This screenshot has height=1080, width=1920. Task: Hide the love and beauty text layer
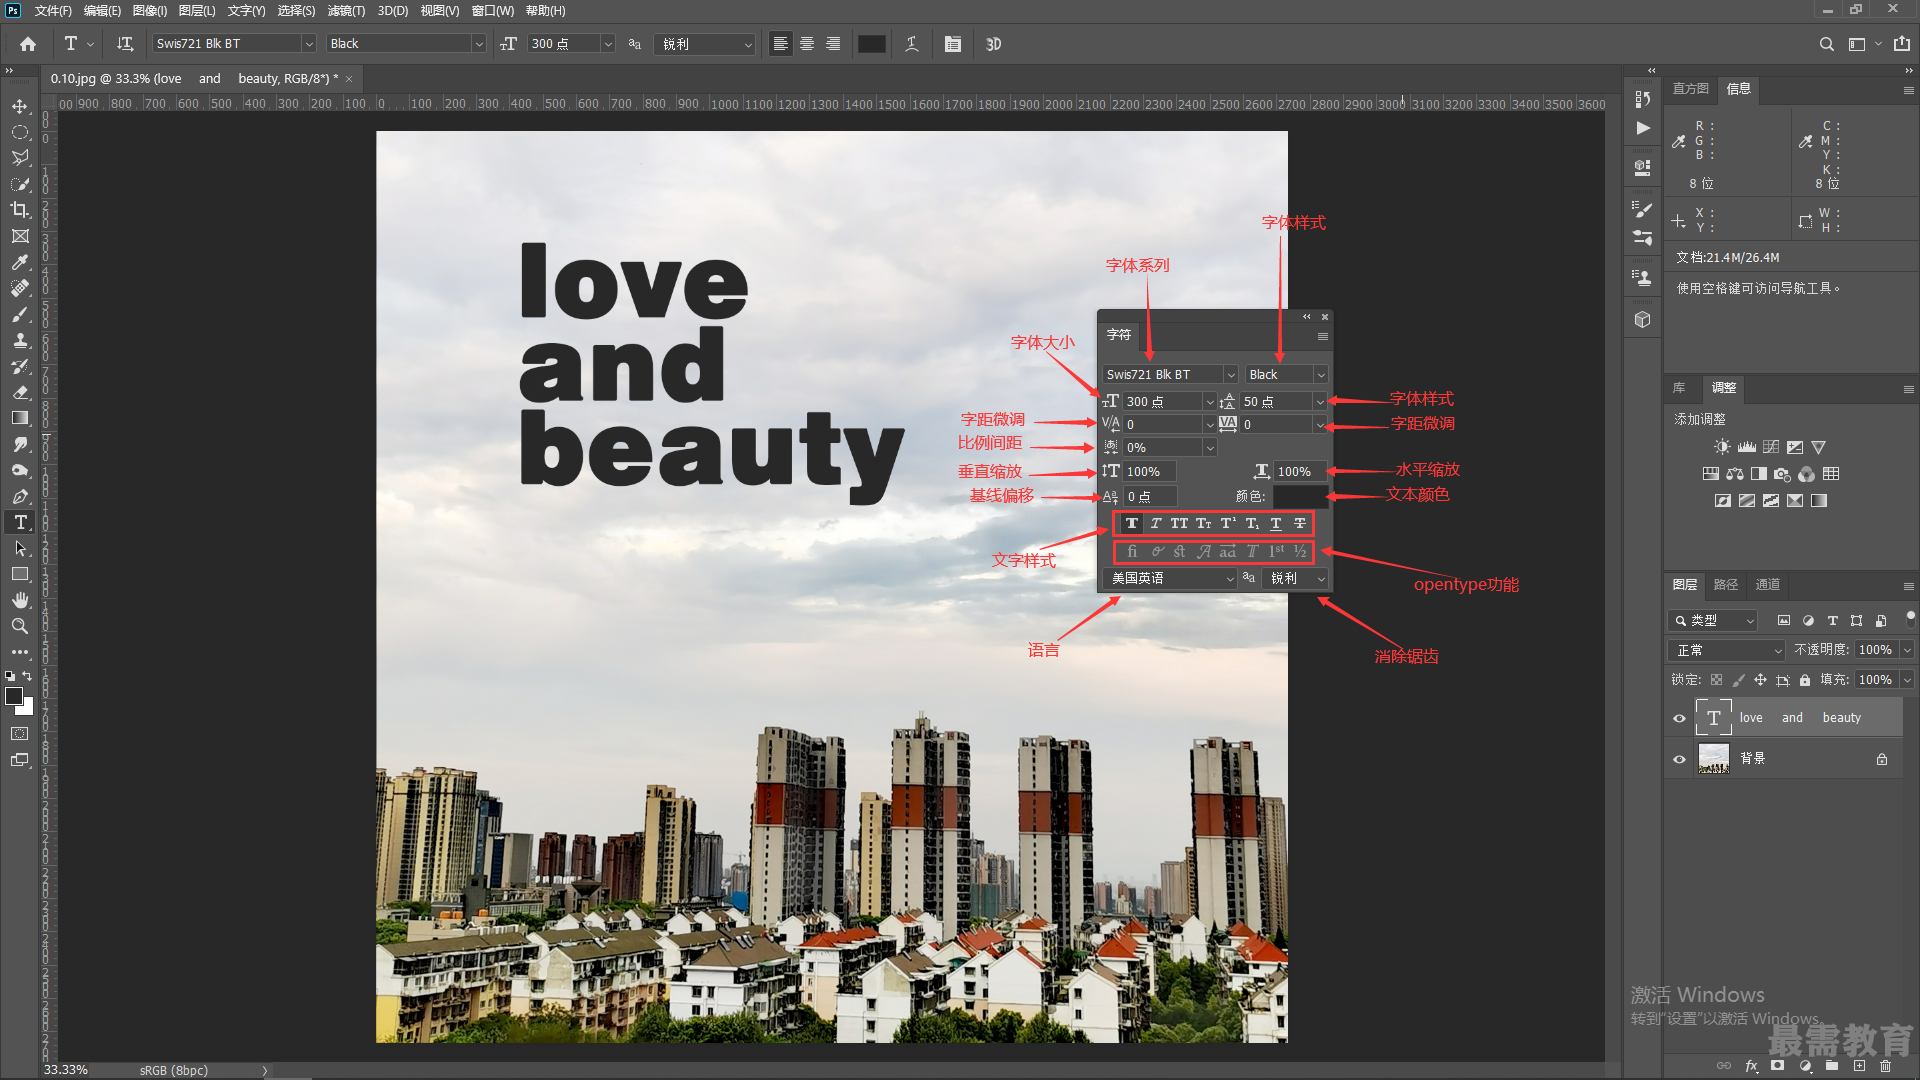1679,718
